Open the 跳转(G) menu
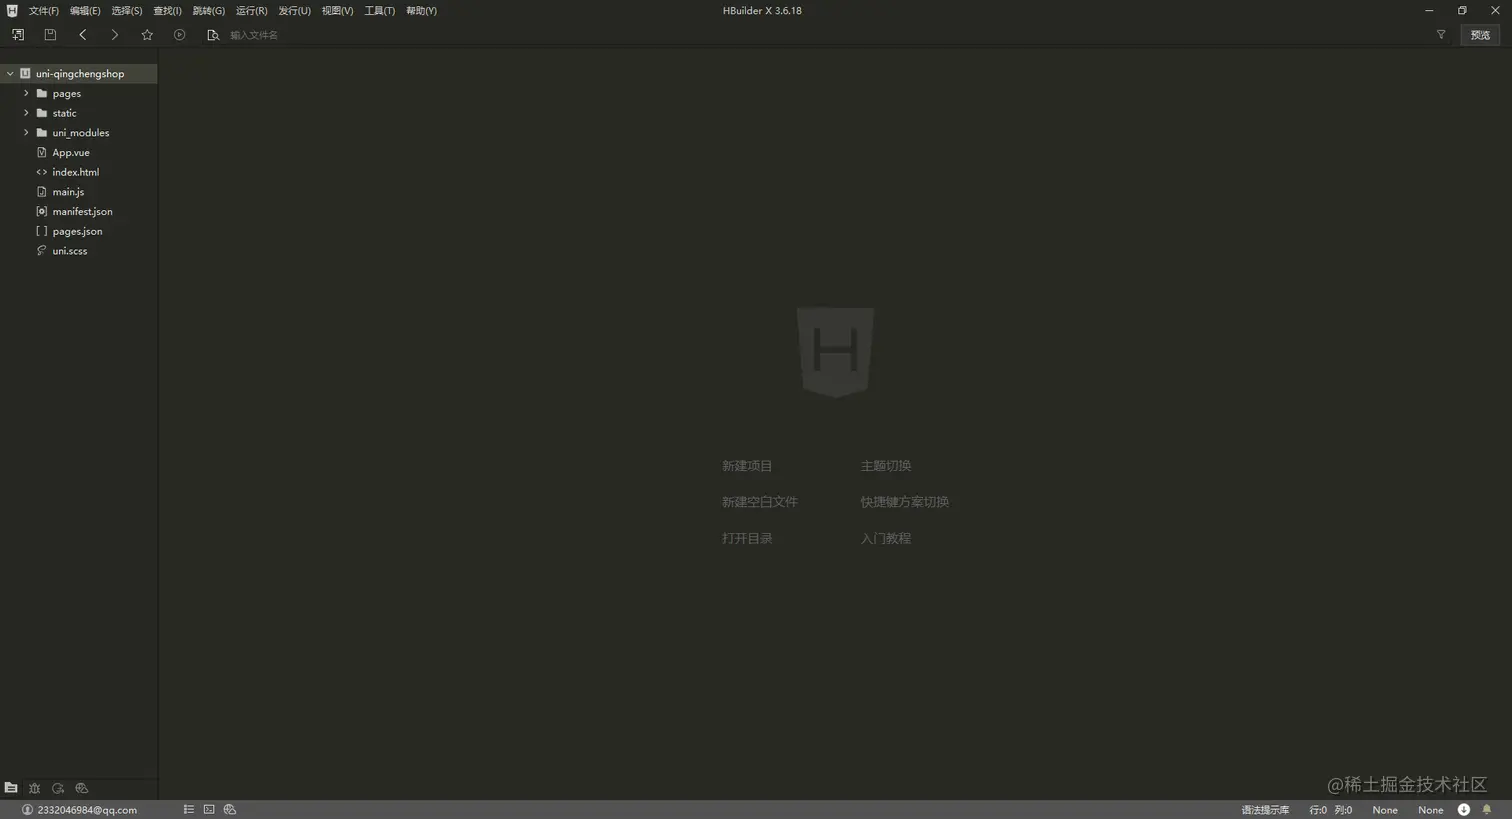 click(x=209, y=11)
